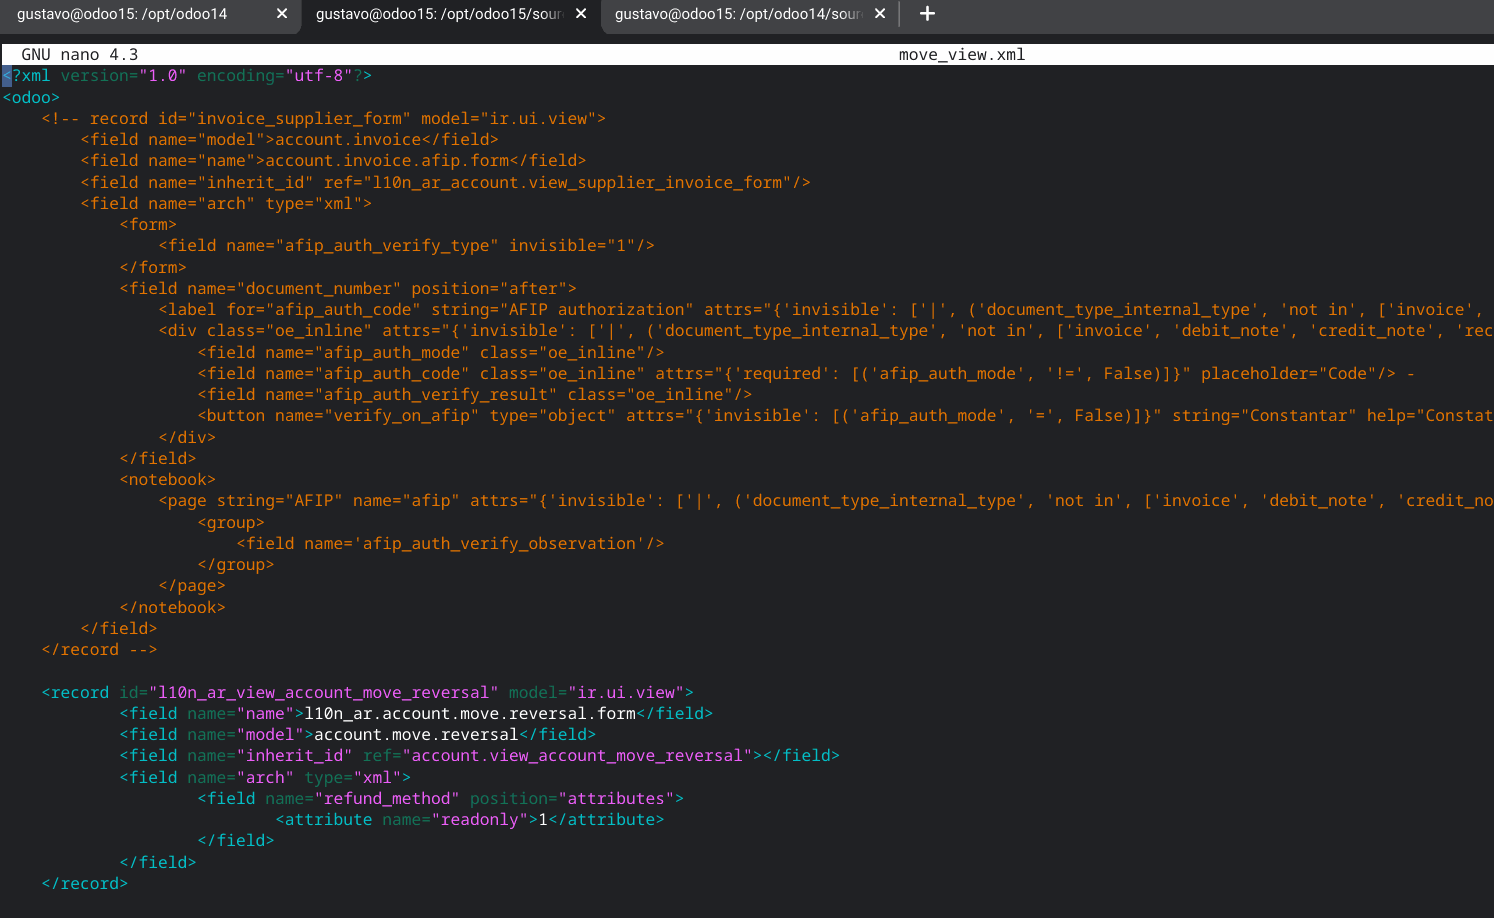Click the readonly attribute line
This screenshot has height=918, width=1494.
pos(470,820)
